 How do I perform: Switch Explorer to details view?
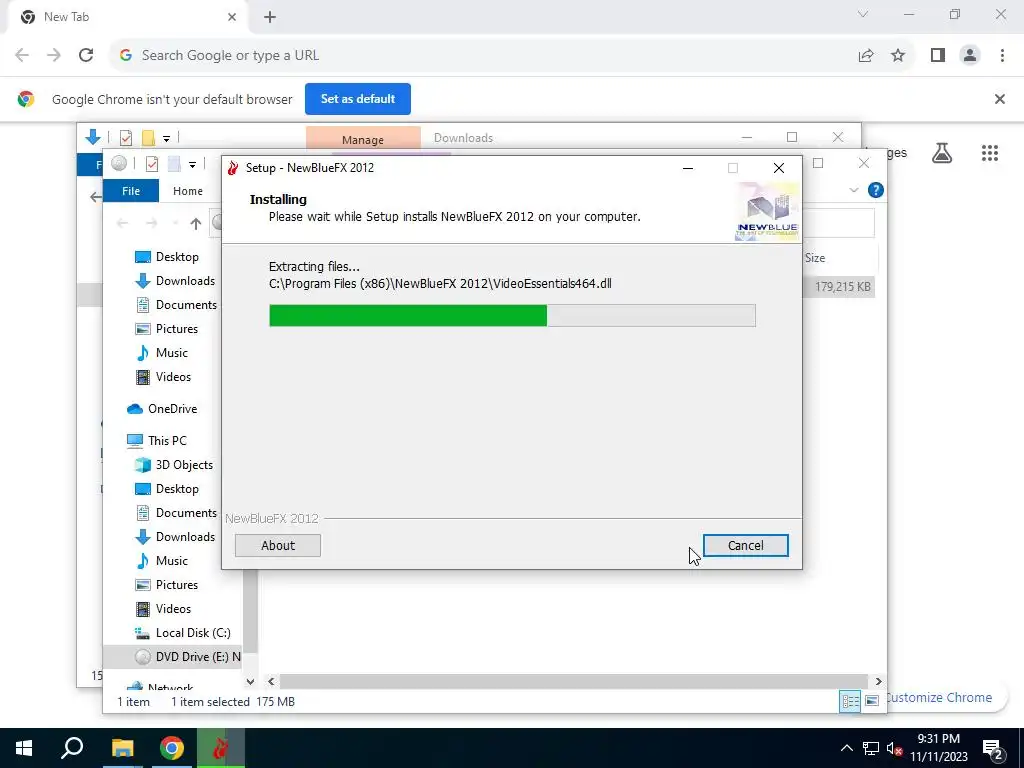pos(850,701)
